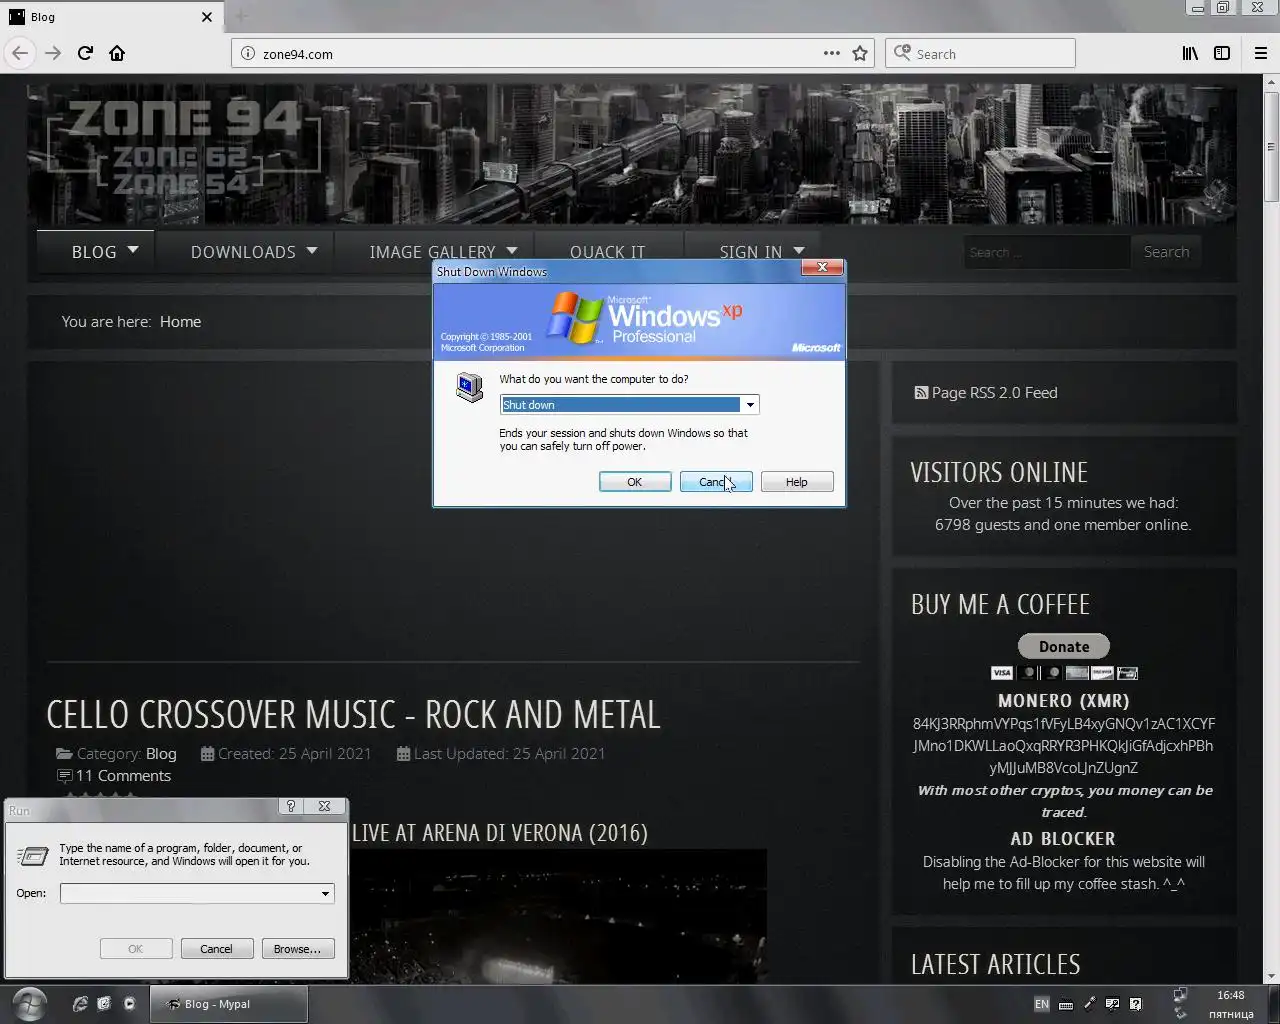Viewport: 1280px width, 1024px height.
Task: Click the Page RSS 2.0 Feed link
Action: pyautogui.click(x=994, y=393)
